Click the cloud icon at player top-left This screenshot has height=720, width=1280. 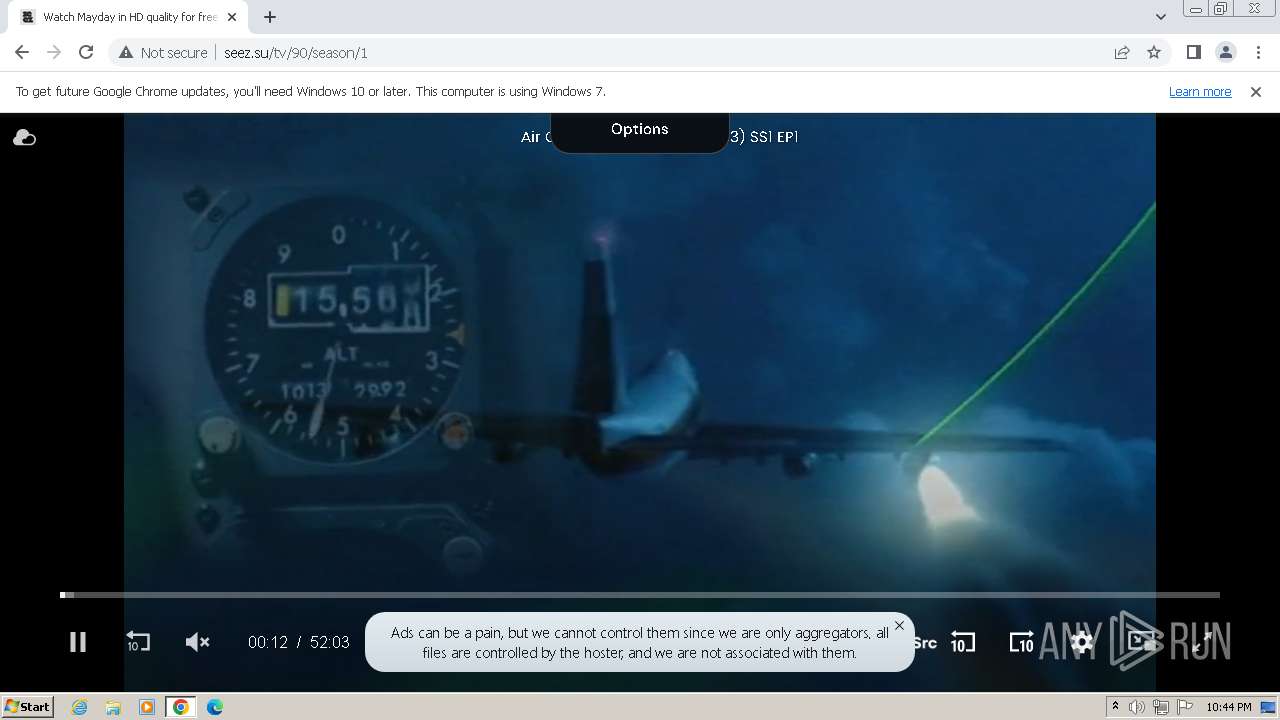click(x=25, y=138)
